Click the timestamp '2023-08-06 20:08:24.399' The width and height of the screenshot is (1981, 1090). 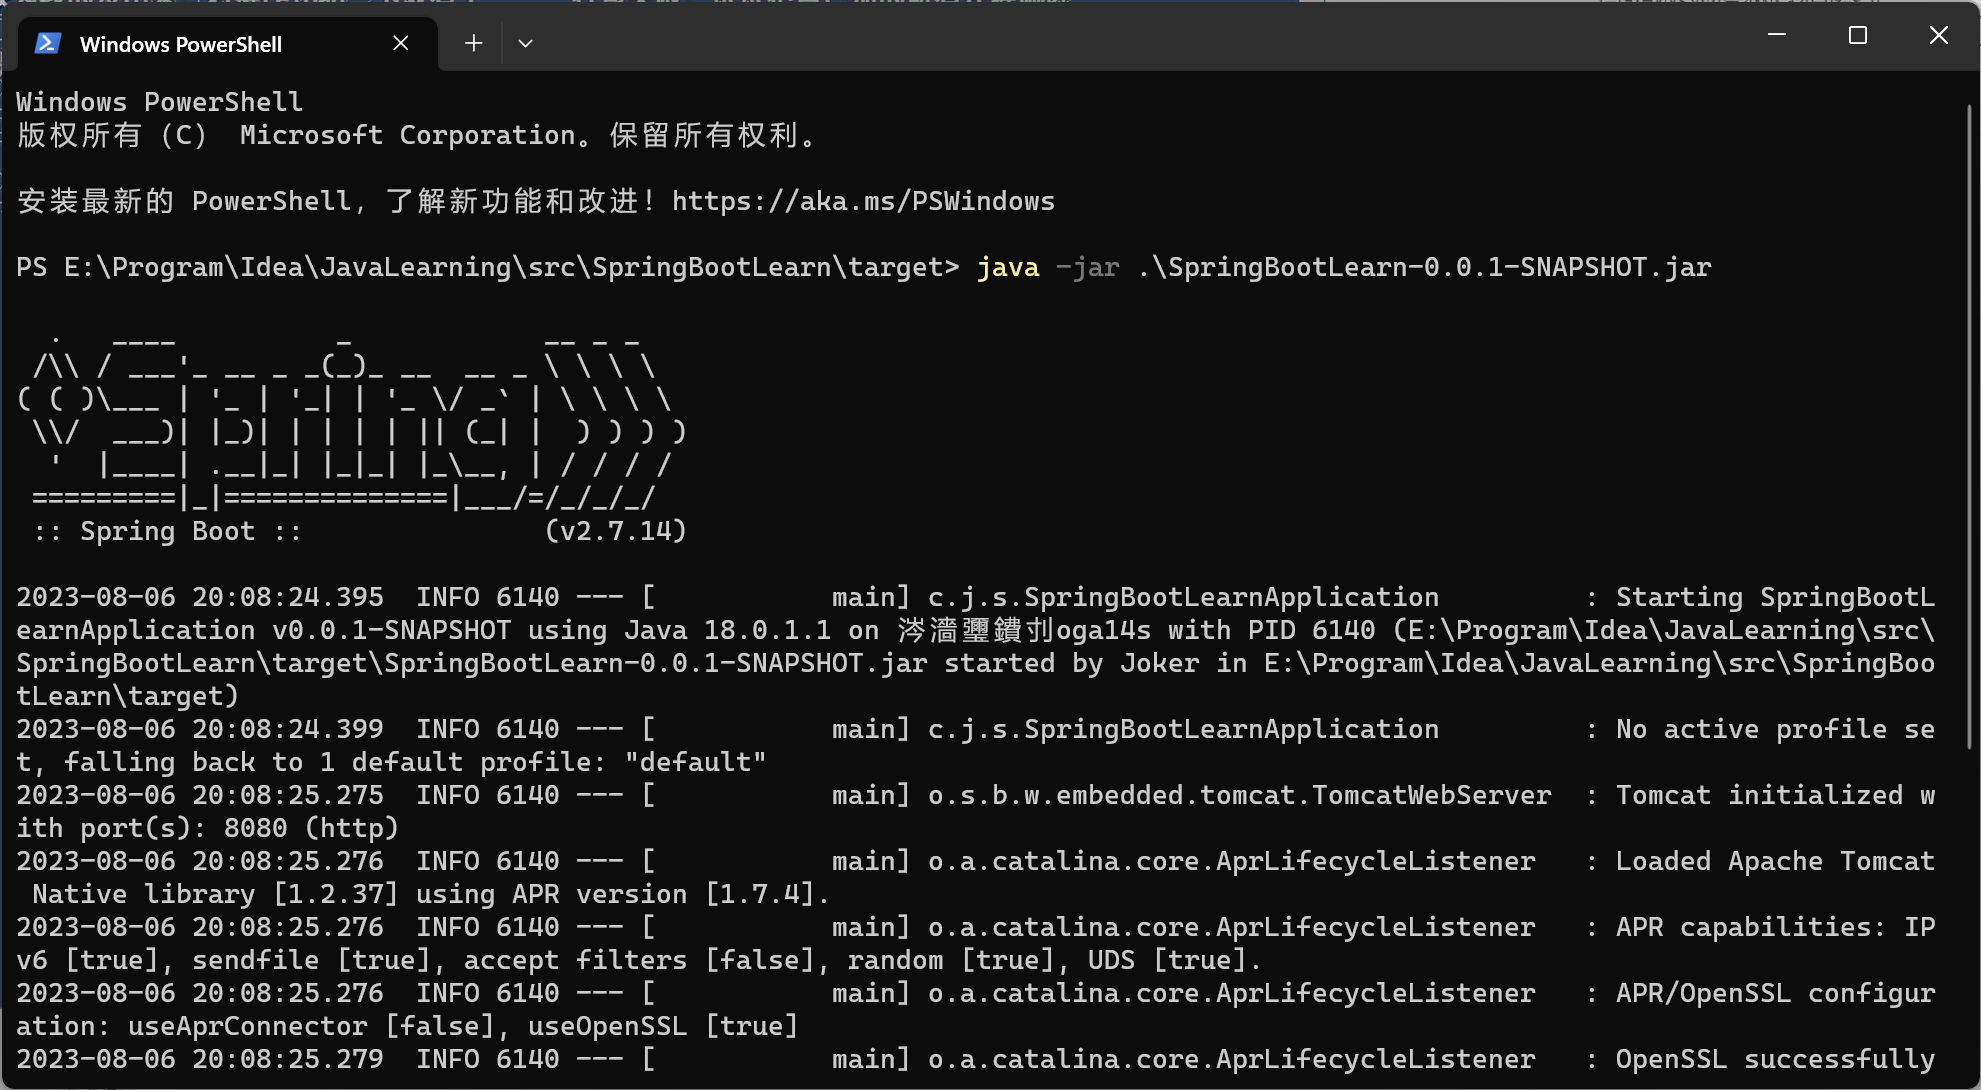[x=200, y=729]
